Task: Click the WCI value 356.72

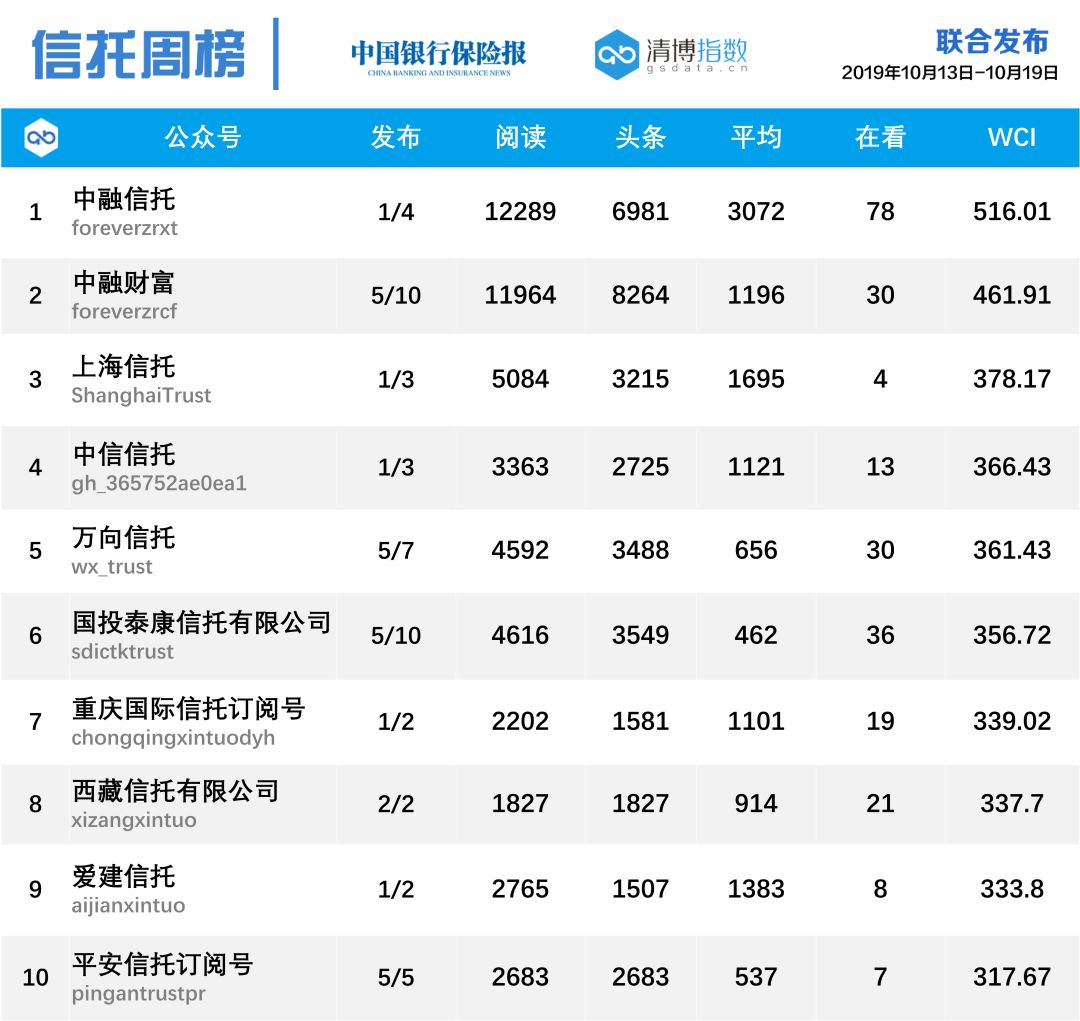Action: tap(1012, 635)
